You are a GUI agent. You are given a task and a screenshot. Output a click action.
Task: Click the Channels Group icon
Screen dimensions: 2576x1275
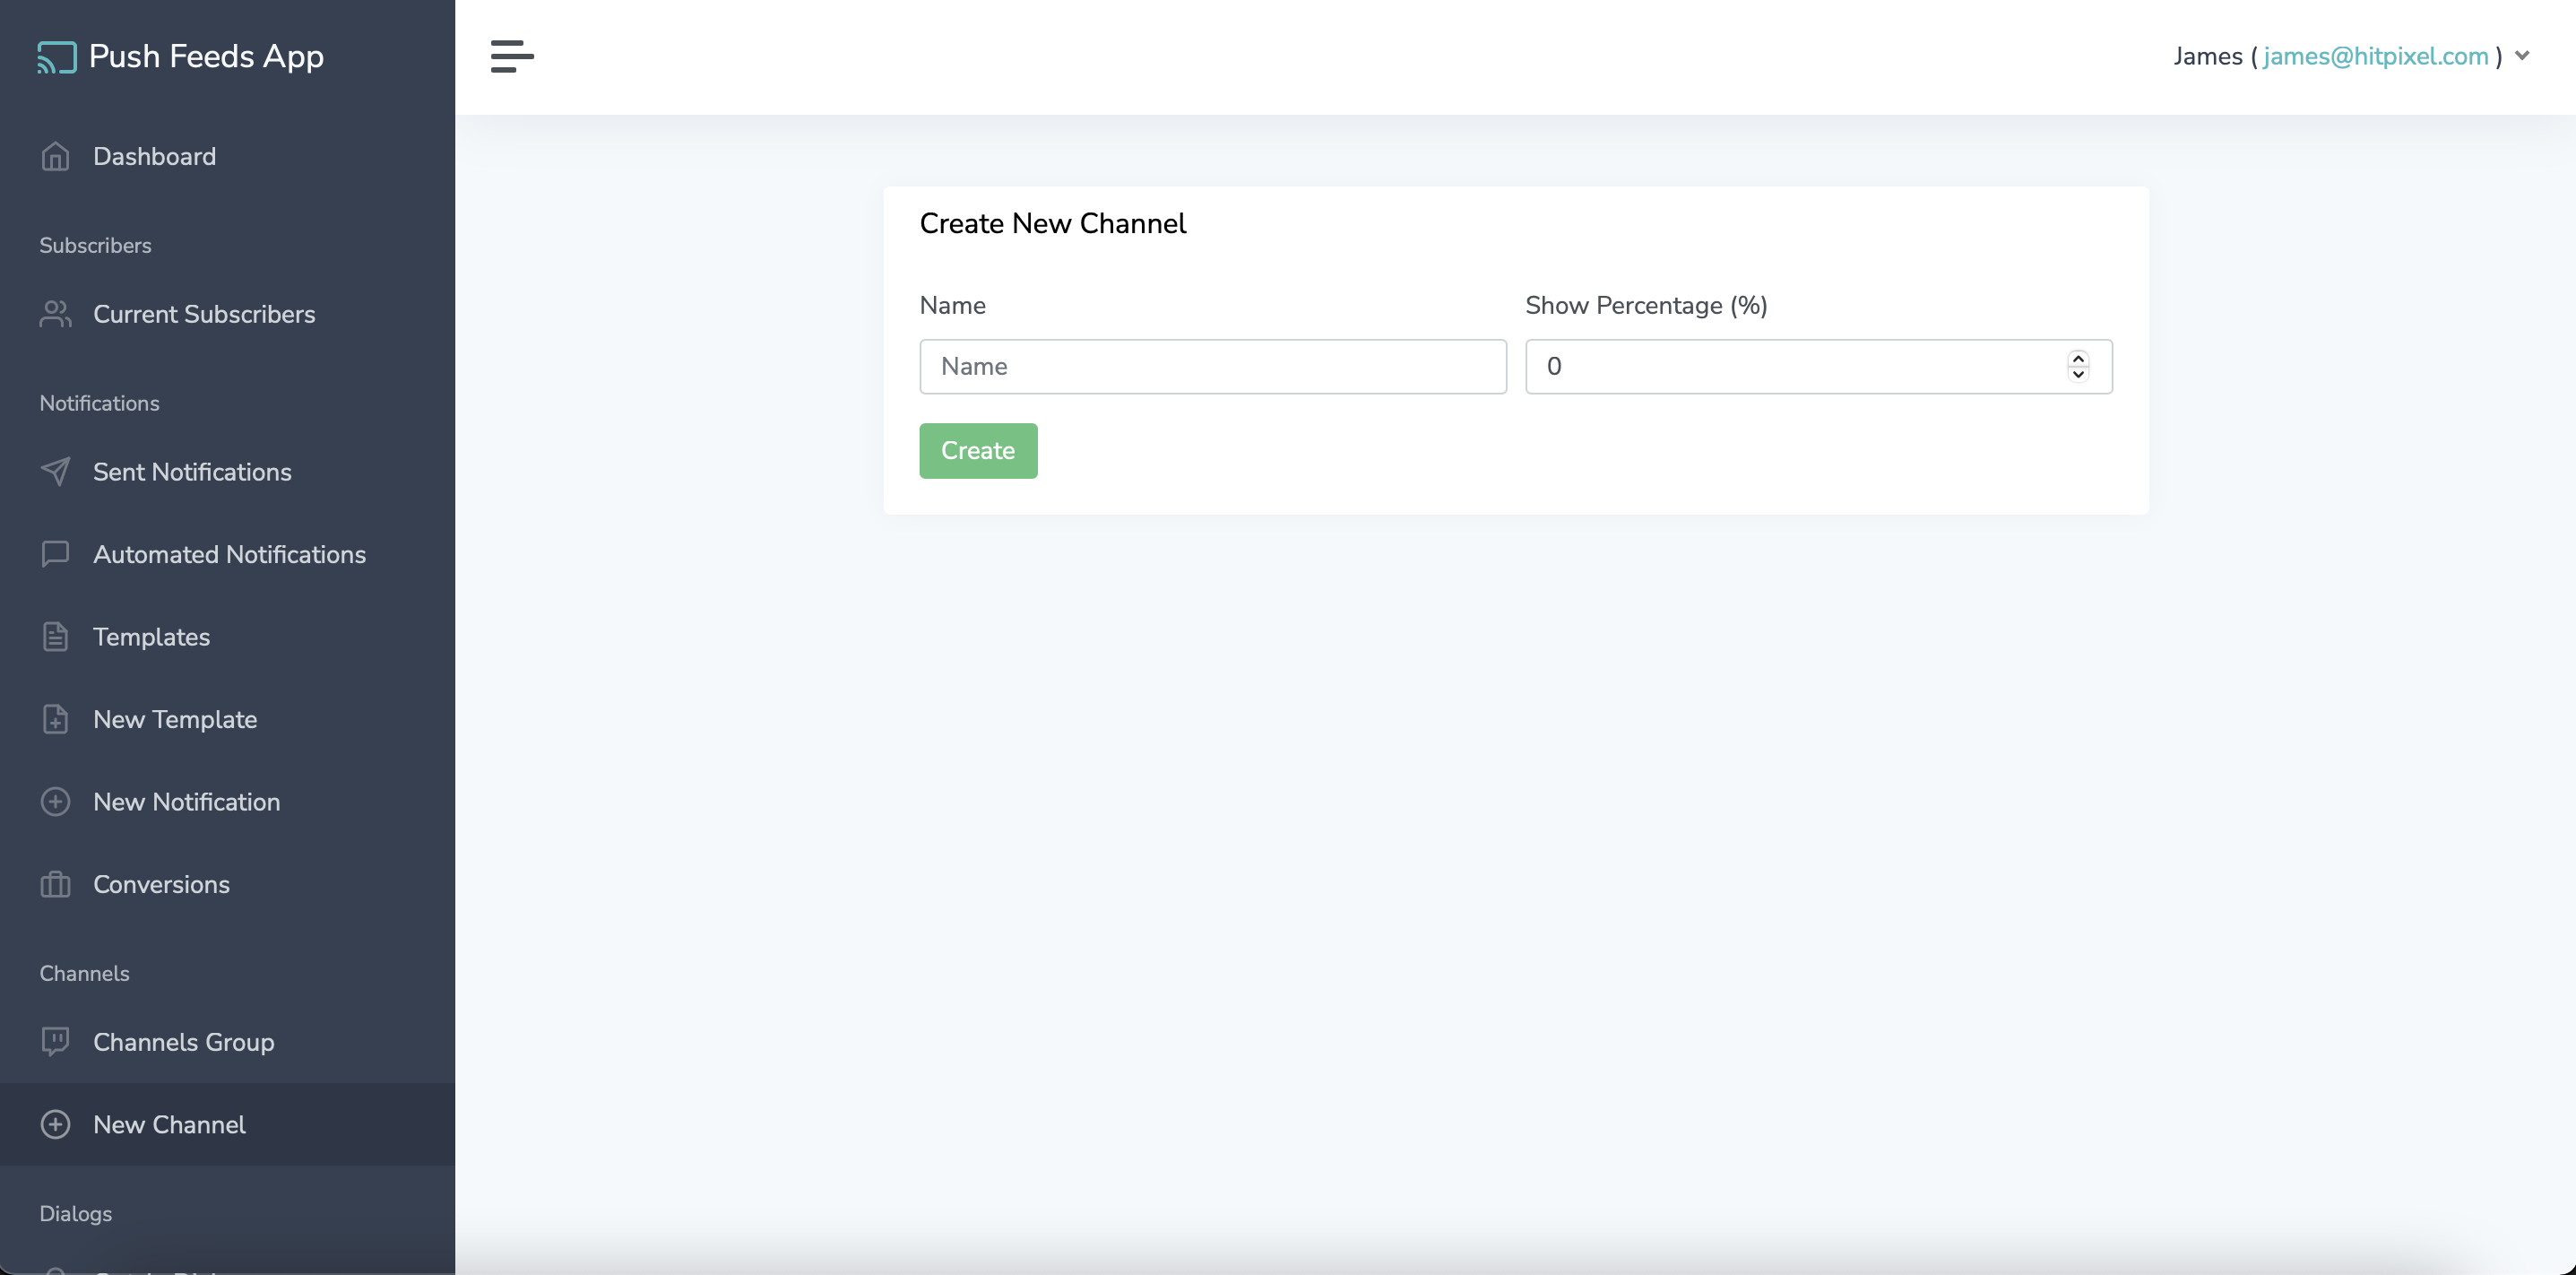(55, 1042)
